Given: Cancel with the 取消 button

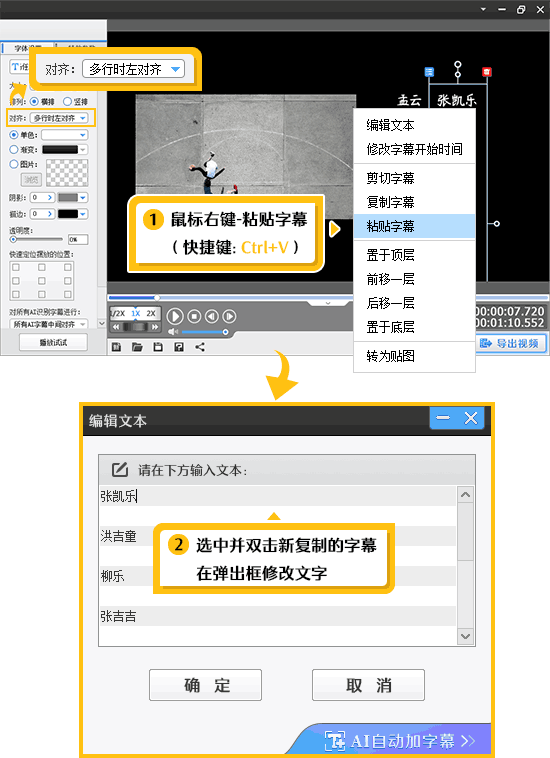Looking at the screenshot, I should coord(368,685).
